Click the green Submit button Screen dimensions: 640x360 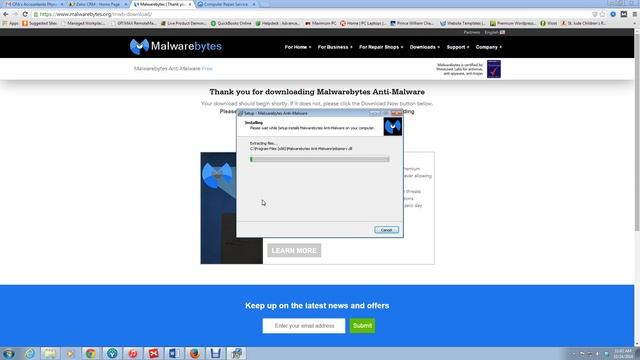coord(362,326)
